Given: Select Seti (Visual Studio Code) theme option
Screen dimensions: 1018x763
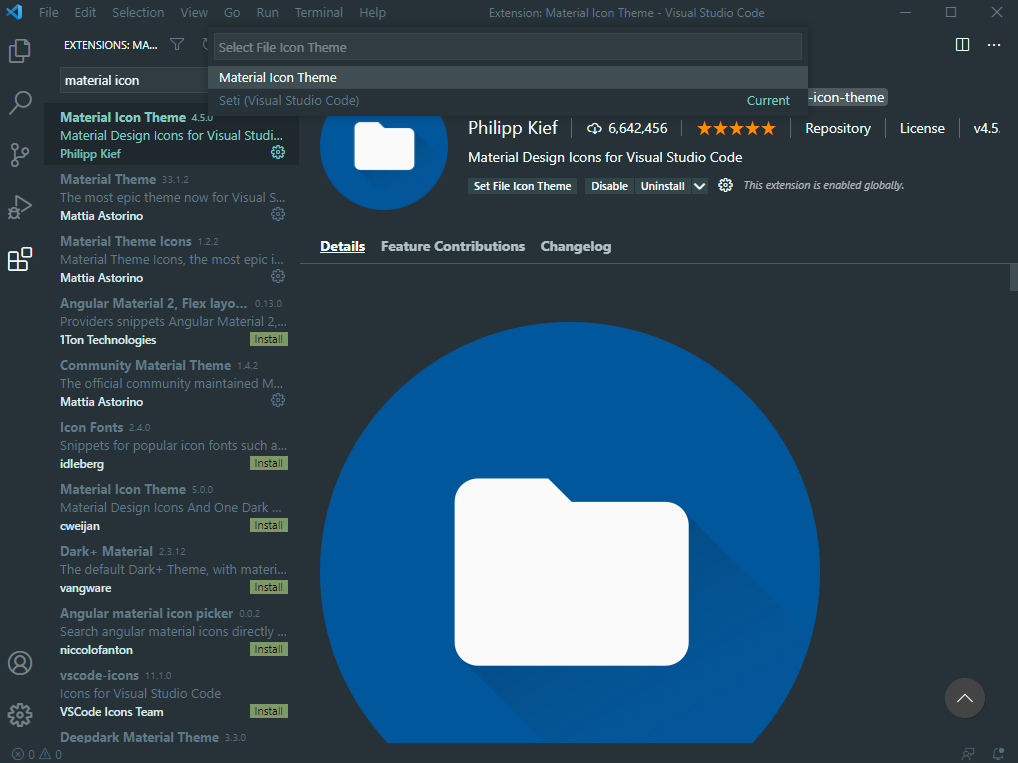Looking at the screenshot, I should point(508,101).
